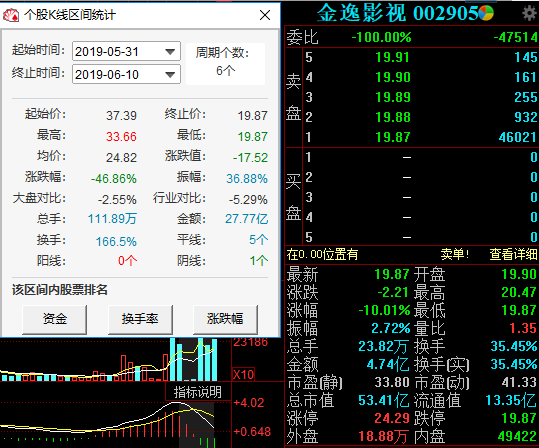Select sell level 2 price 19.88
Image resolution: width=539 pixels, height=448 pixels.
(393, 117)
